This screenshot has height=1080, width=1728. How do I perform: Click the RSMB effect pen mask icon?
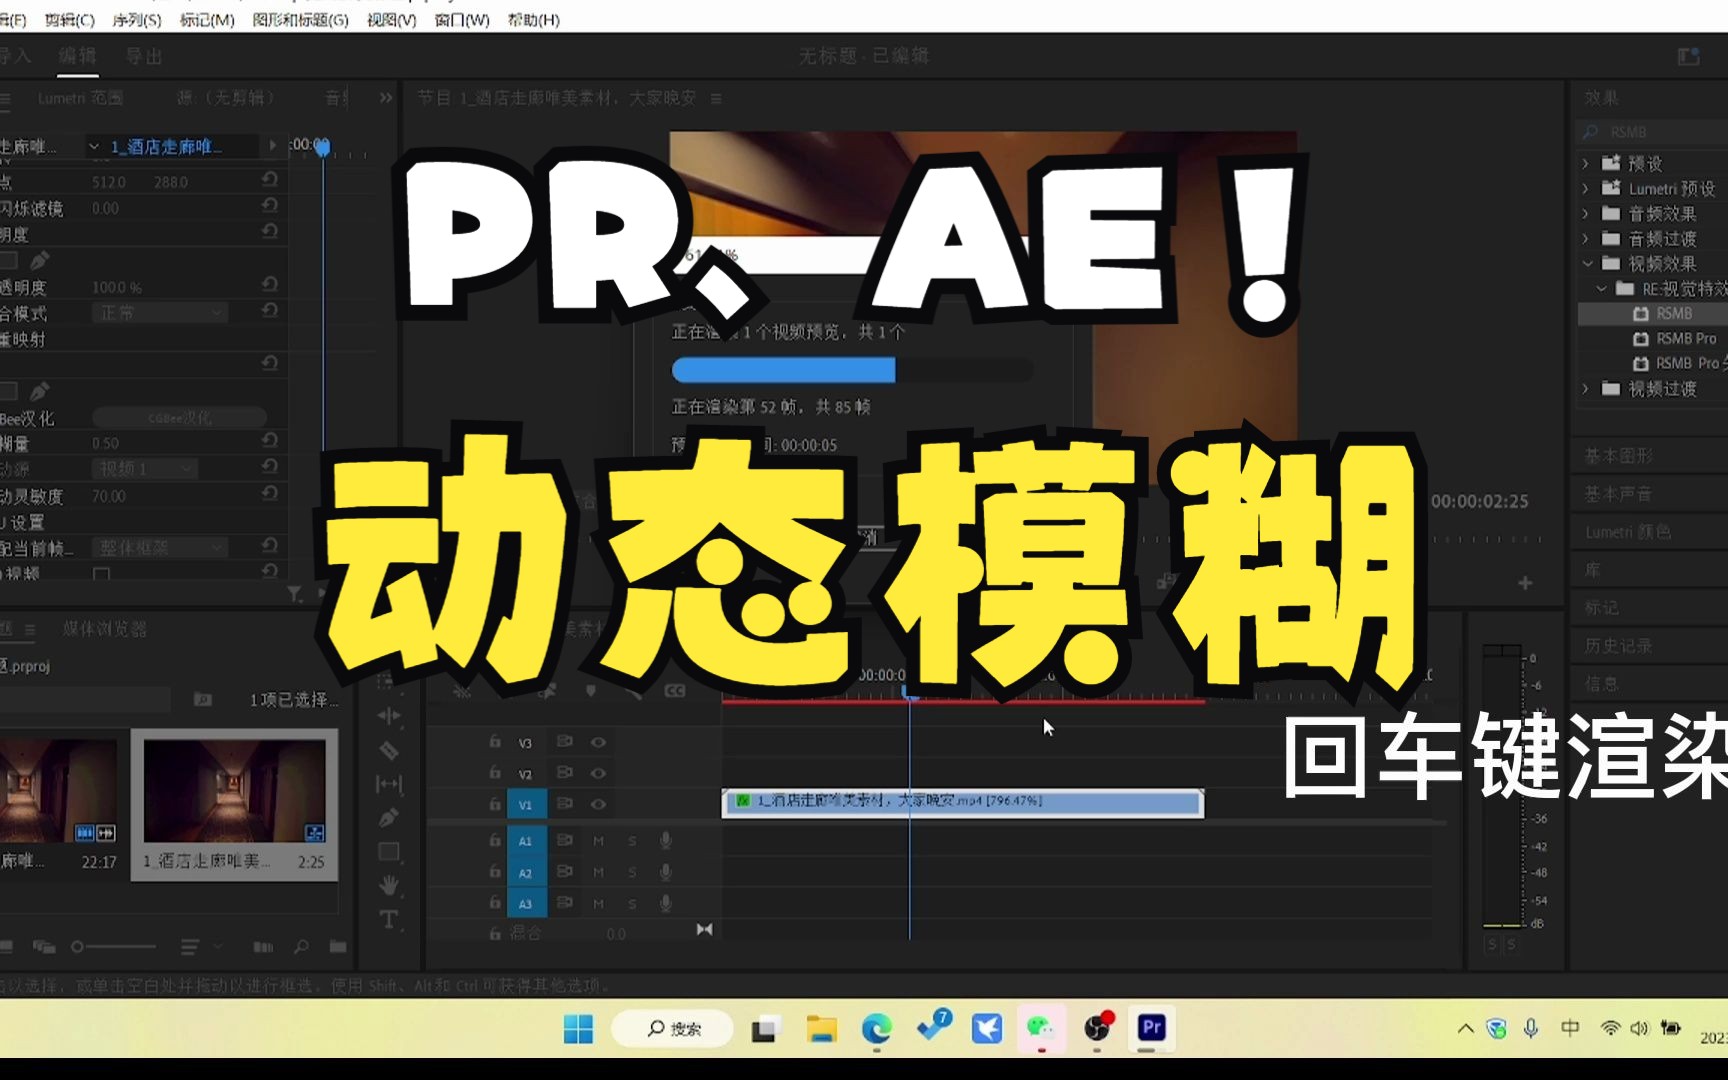(x=39, y=391)
